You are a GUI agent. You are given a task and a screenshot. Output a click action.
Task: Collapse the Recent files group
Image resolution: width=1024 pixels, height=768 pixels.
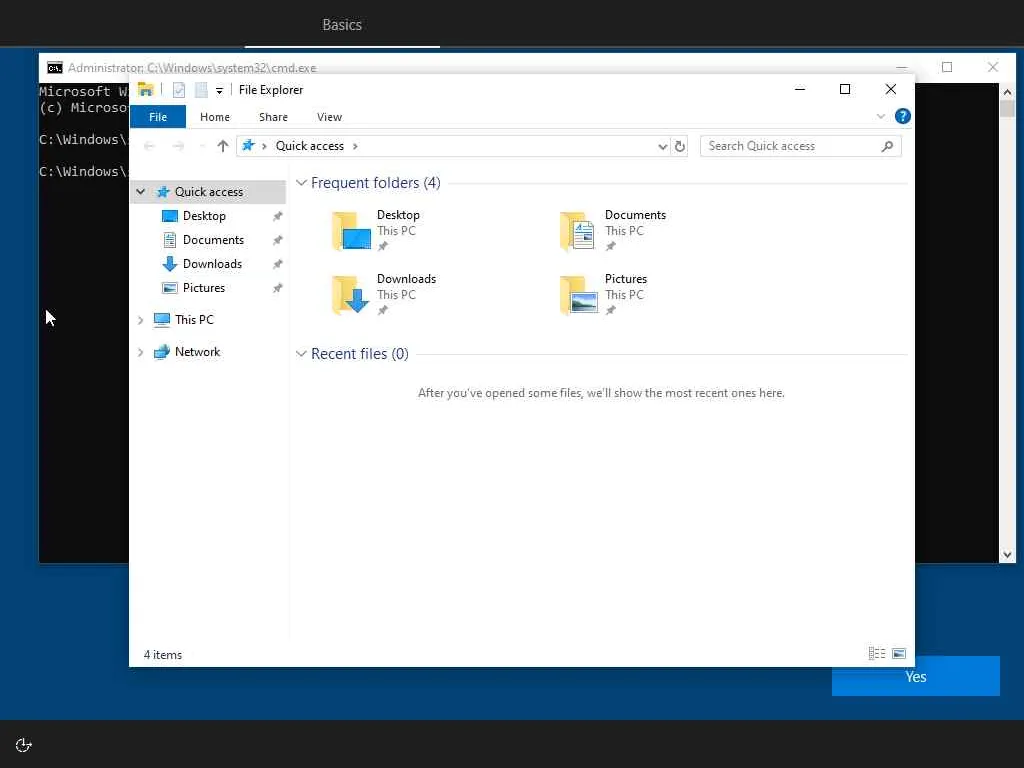[x=301, y=354]
